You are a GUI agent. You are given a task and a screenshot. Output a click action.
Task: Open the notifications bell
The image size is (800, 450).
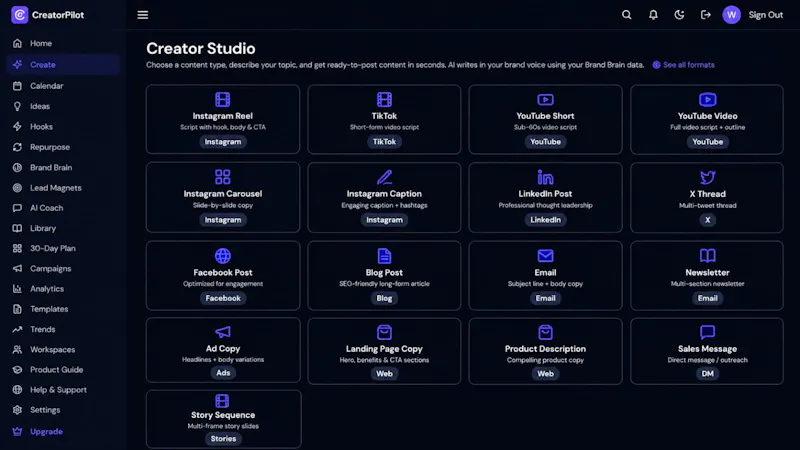653,15
